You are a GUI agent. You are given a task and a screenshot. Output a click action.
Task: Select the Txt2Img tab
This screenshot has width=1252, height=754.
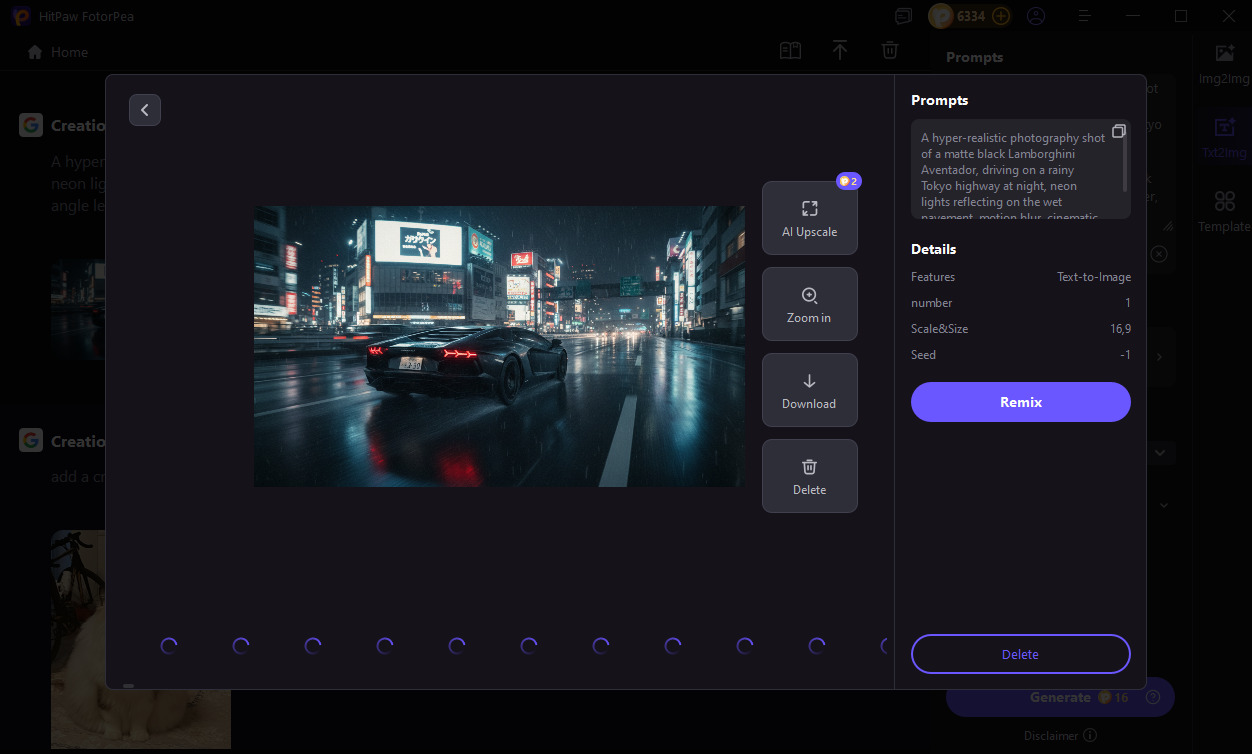(1224, 137)
